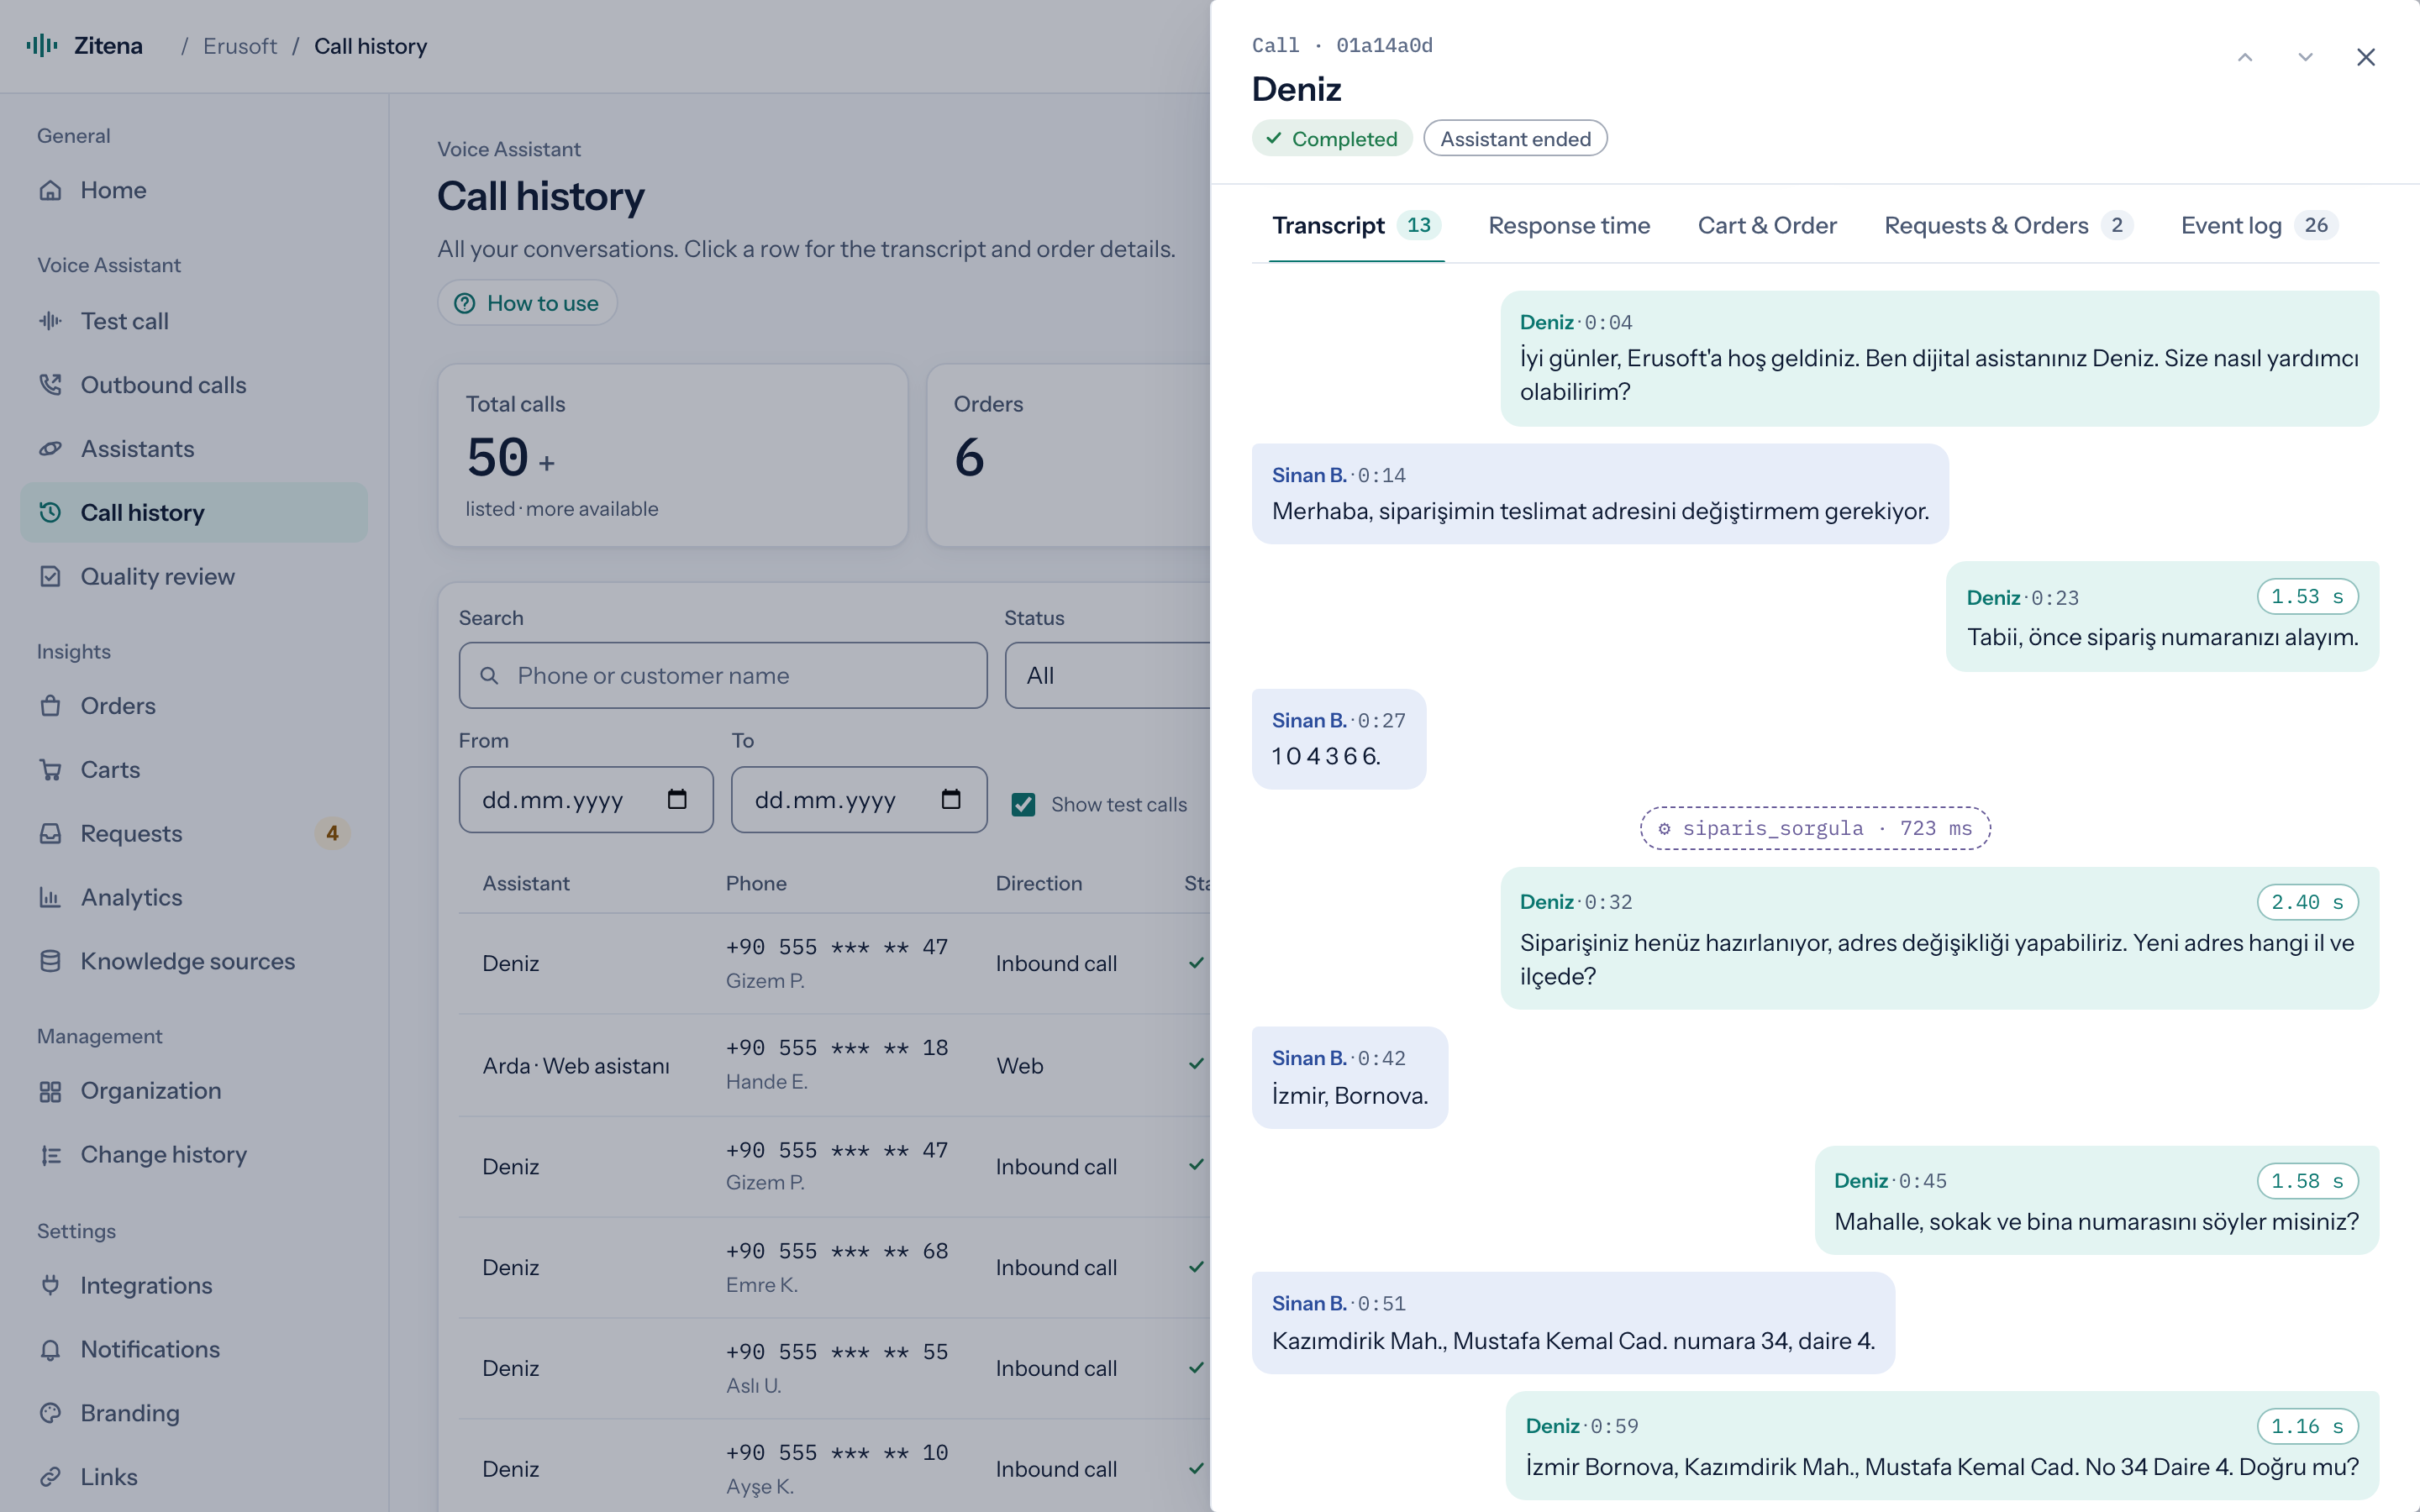
Task: Open Change history
Action: (194, 1155)
